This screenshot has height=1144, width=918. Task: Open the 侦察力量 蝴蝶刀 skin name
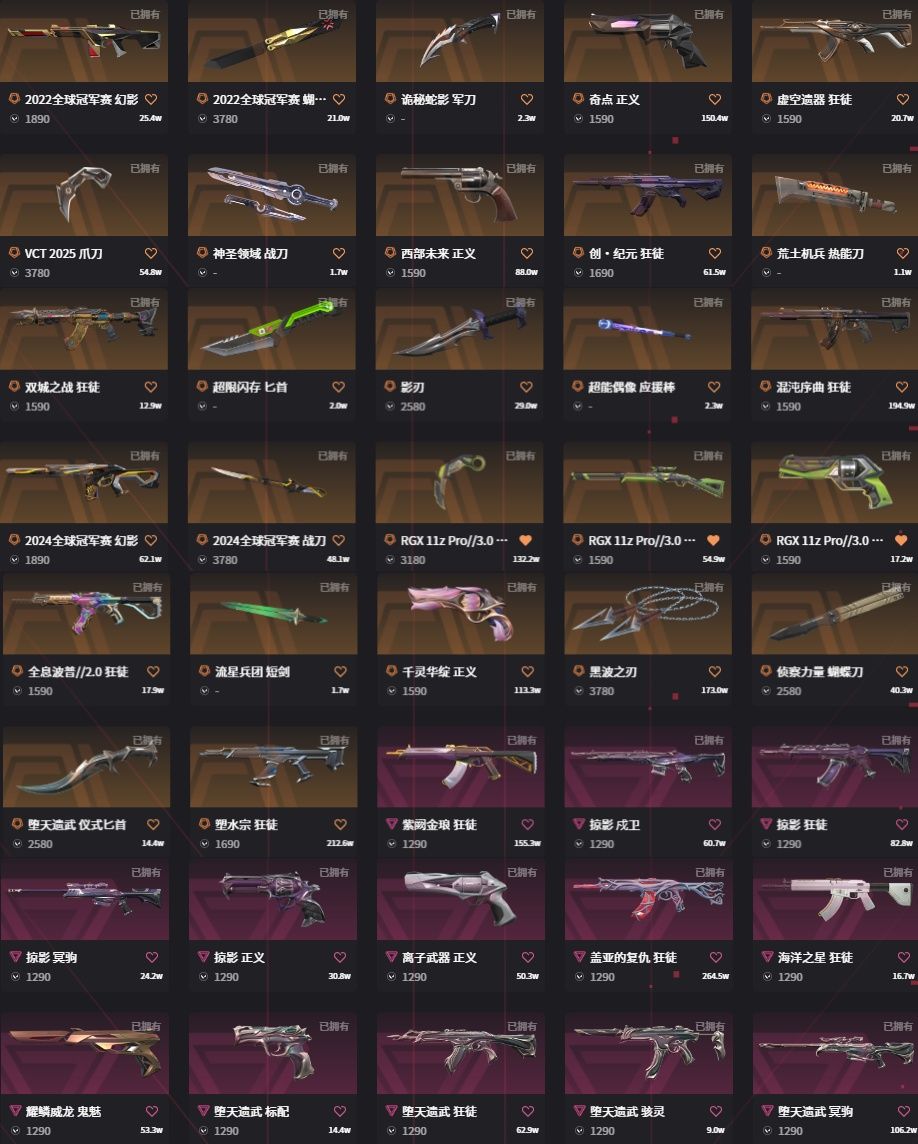819,672
